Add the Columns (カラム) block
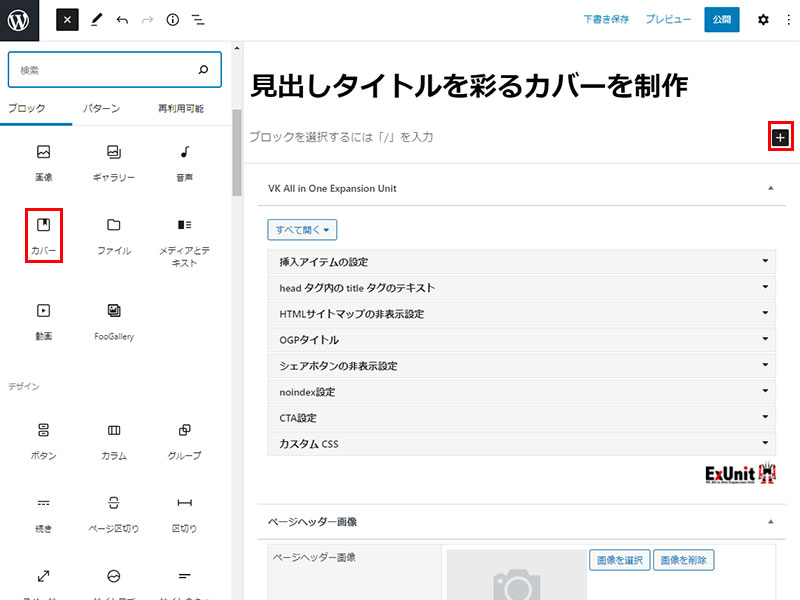This screenshot has height=600, width=800. click(114, 440)
